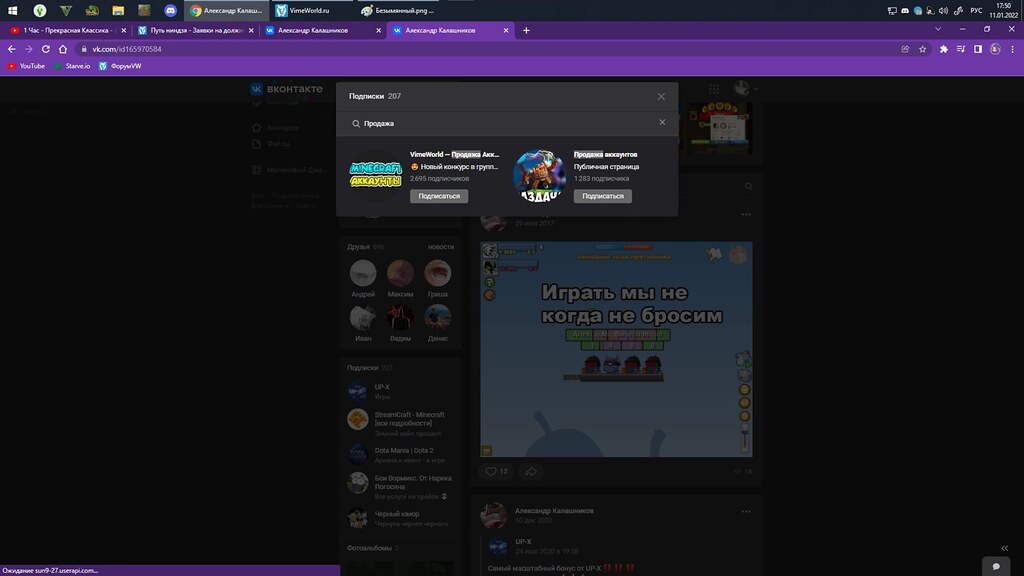Open the Minecraft Аккаунты group avatar
The image size is (1024, 576).
tap(375, 176)
